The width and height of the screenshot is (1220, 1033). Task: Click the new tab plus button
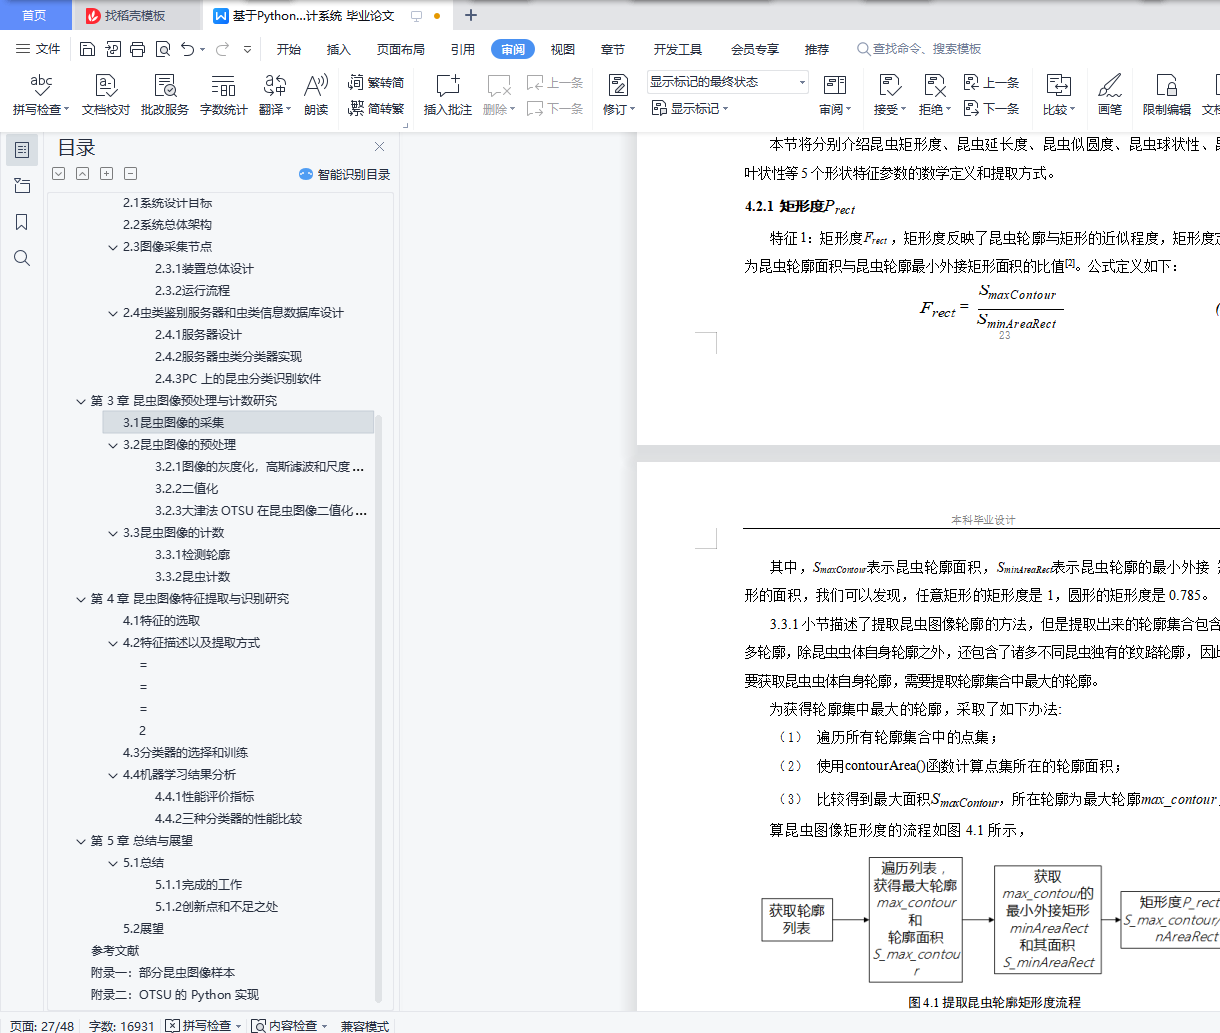(471, 15)
